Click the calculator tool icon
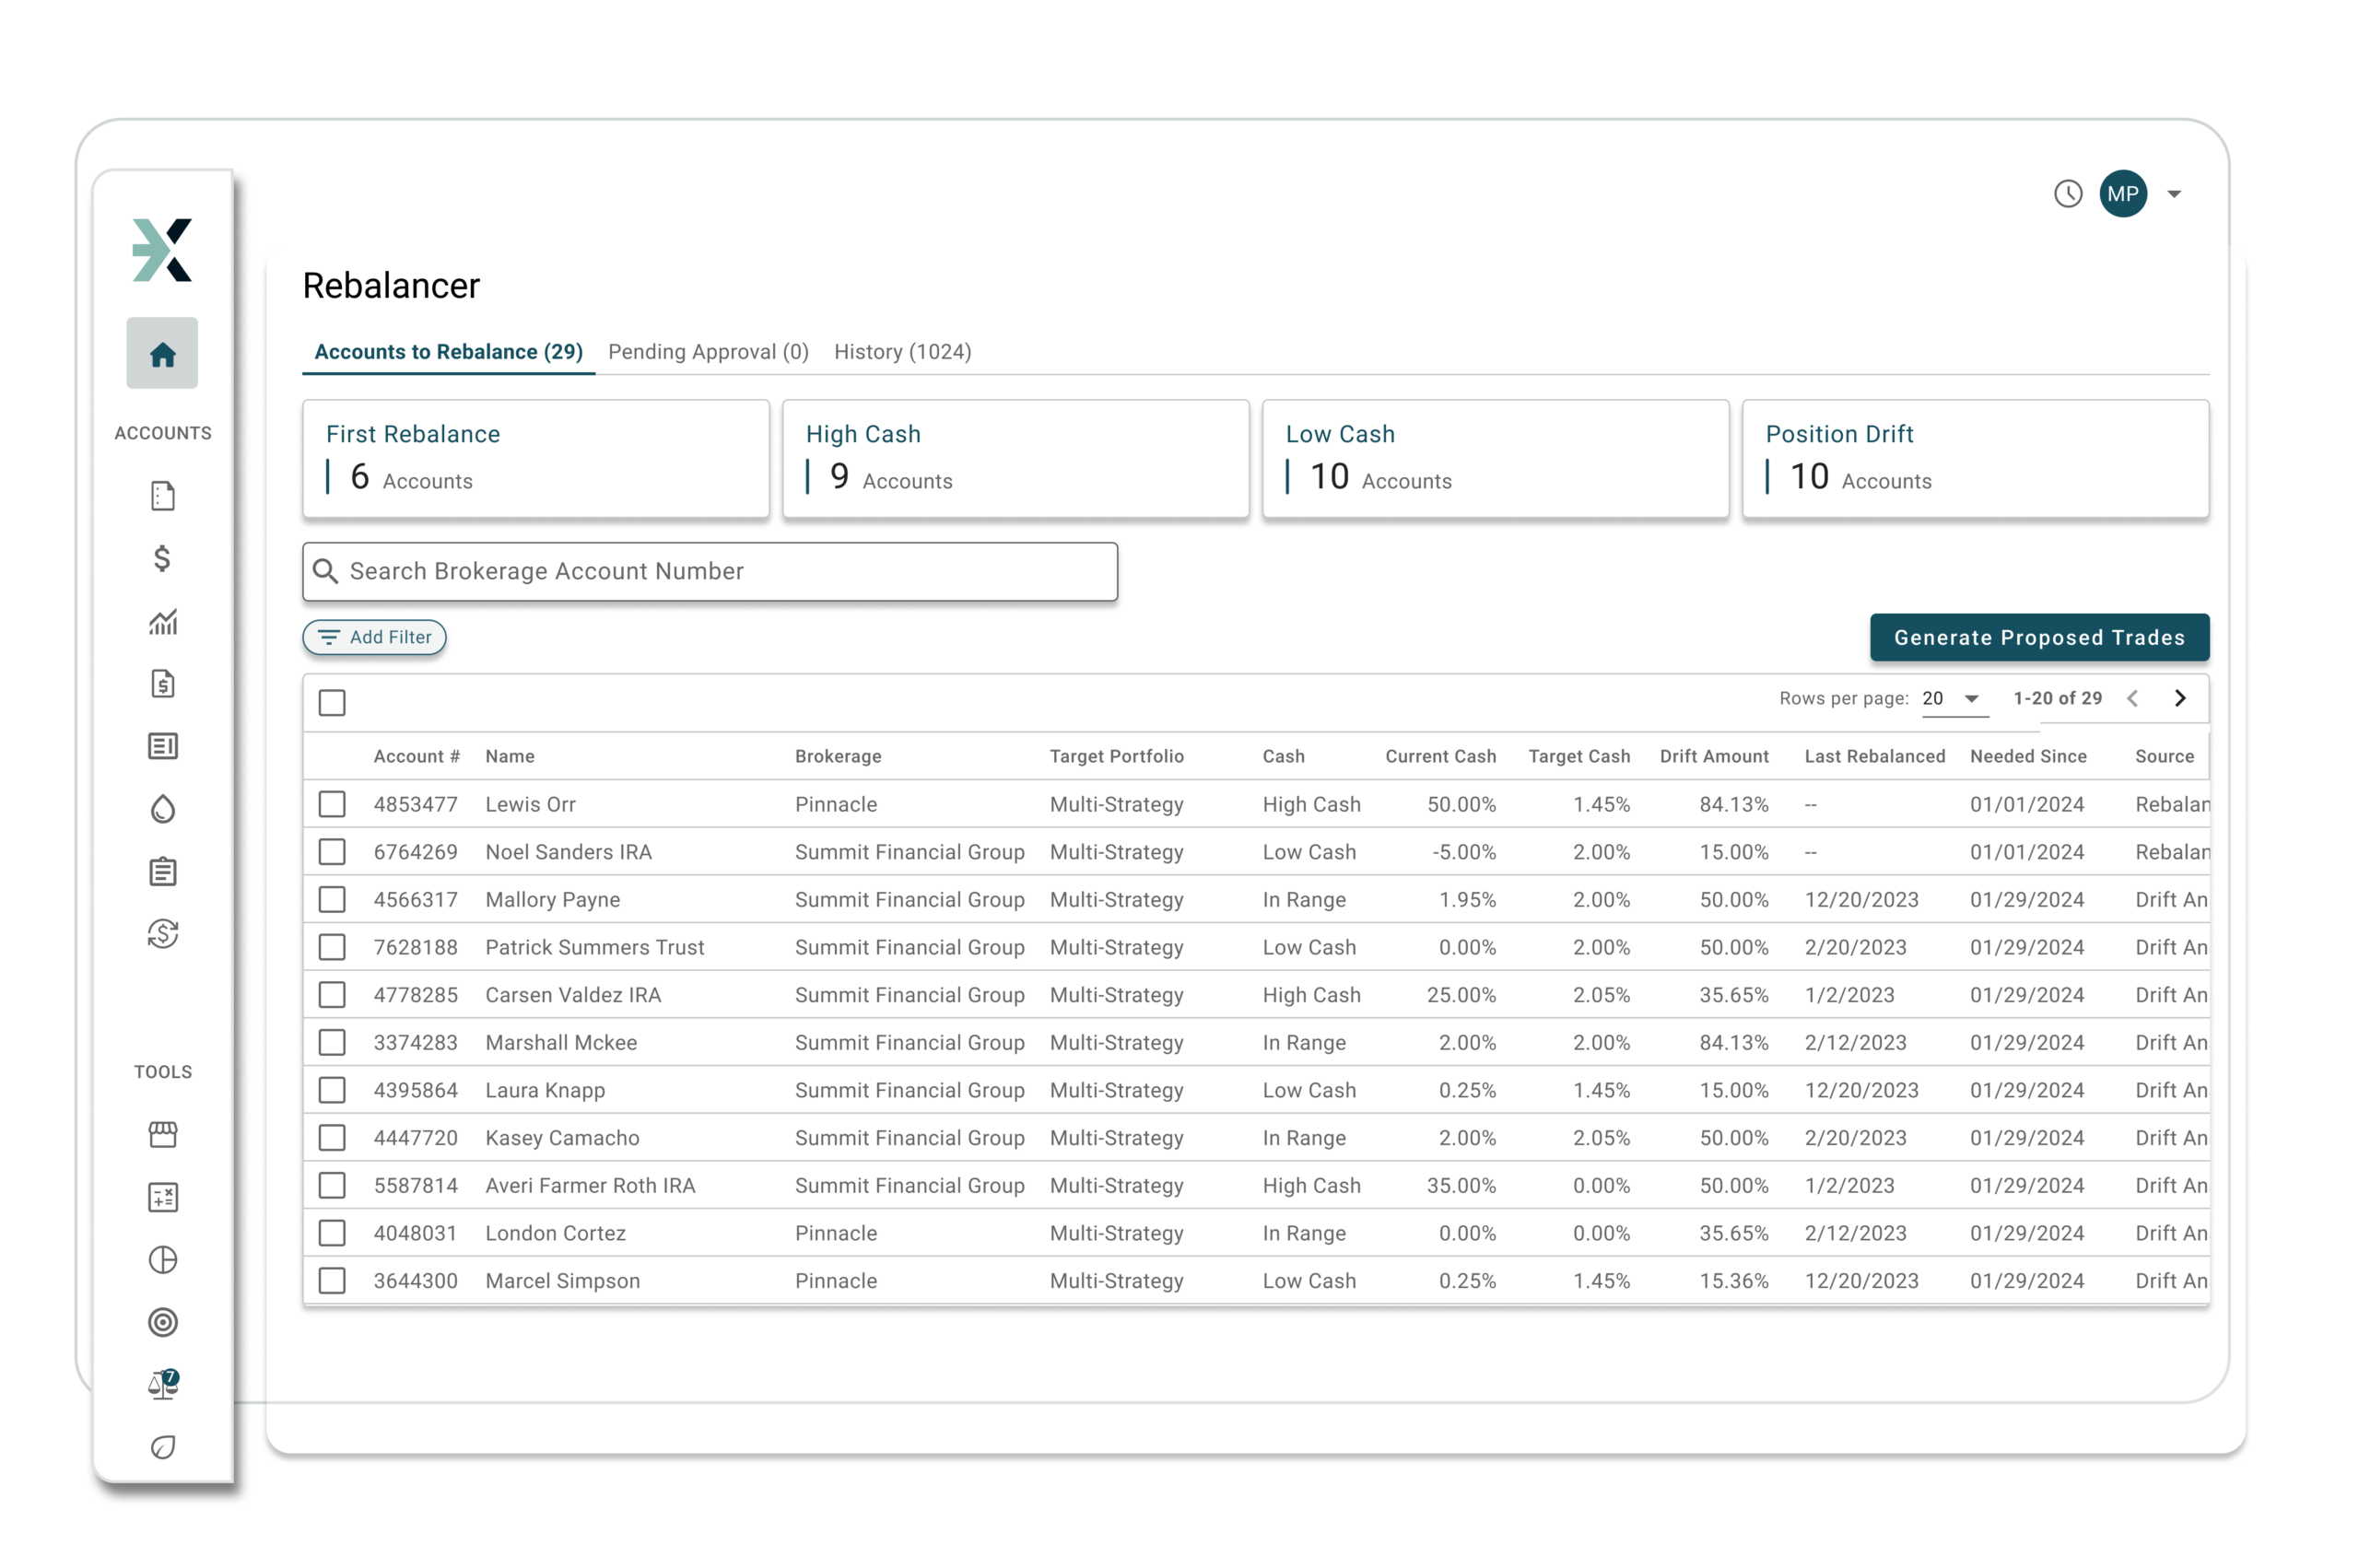The width and height of the screenshot is (2359, 1568). click(x=162, y=1197)
